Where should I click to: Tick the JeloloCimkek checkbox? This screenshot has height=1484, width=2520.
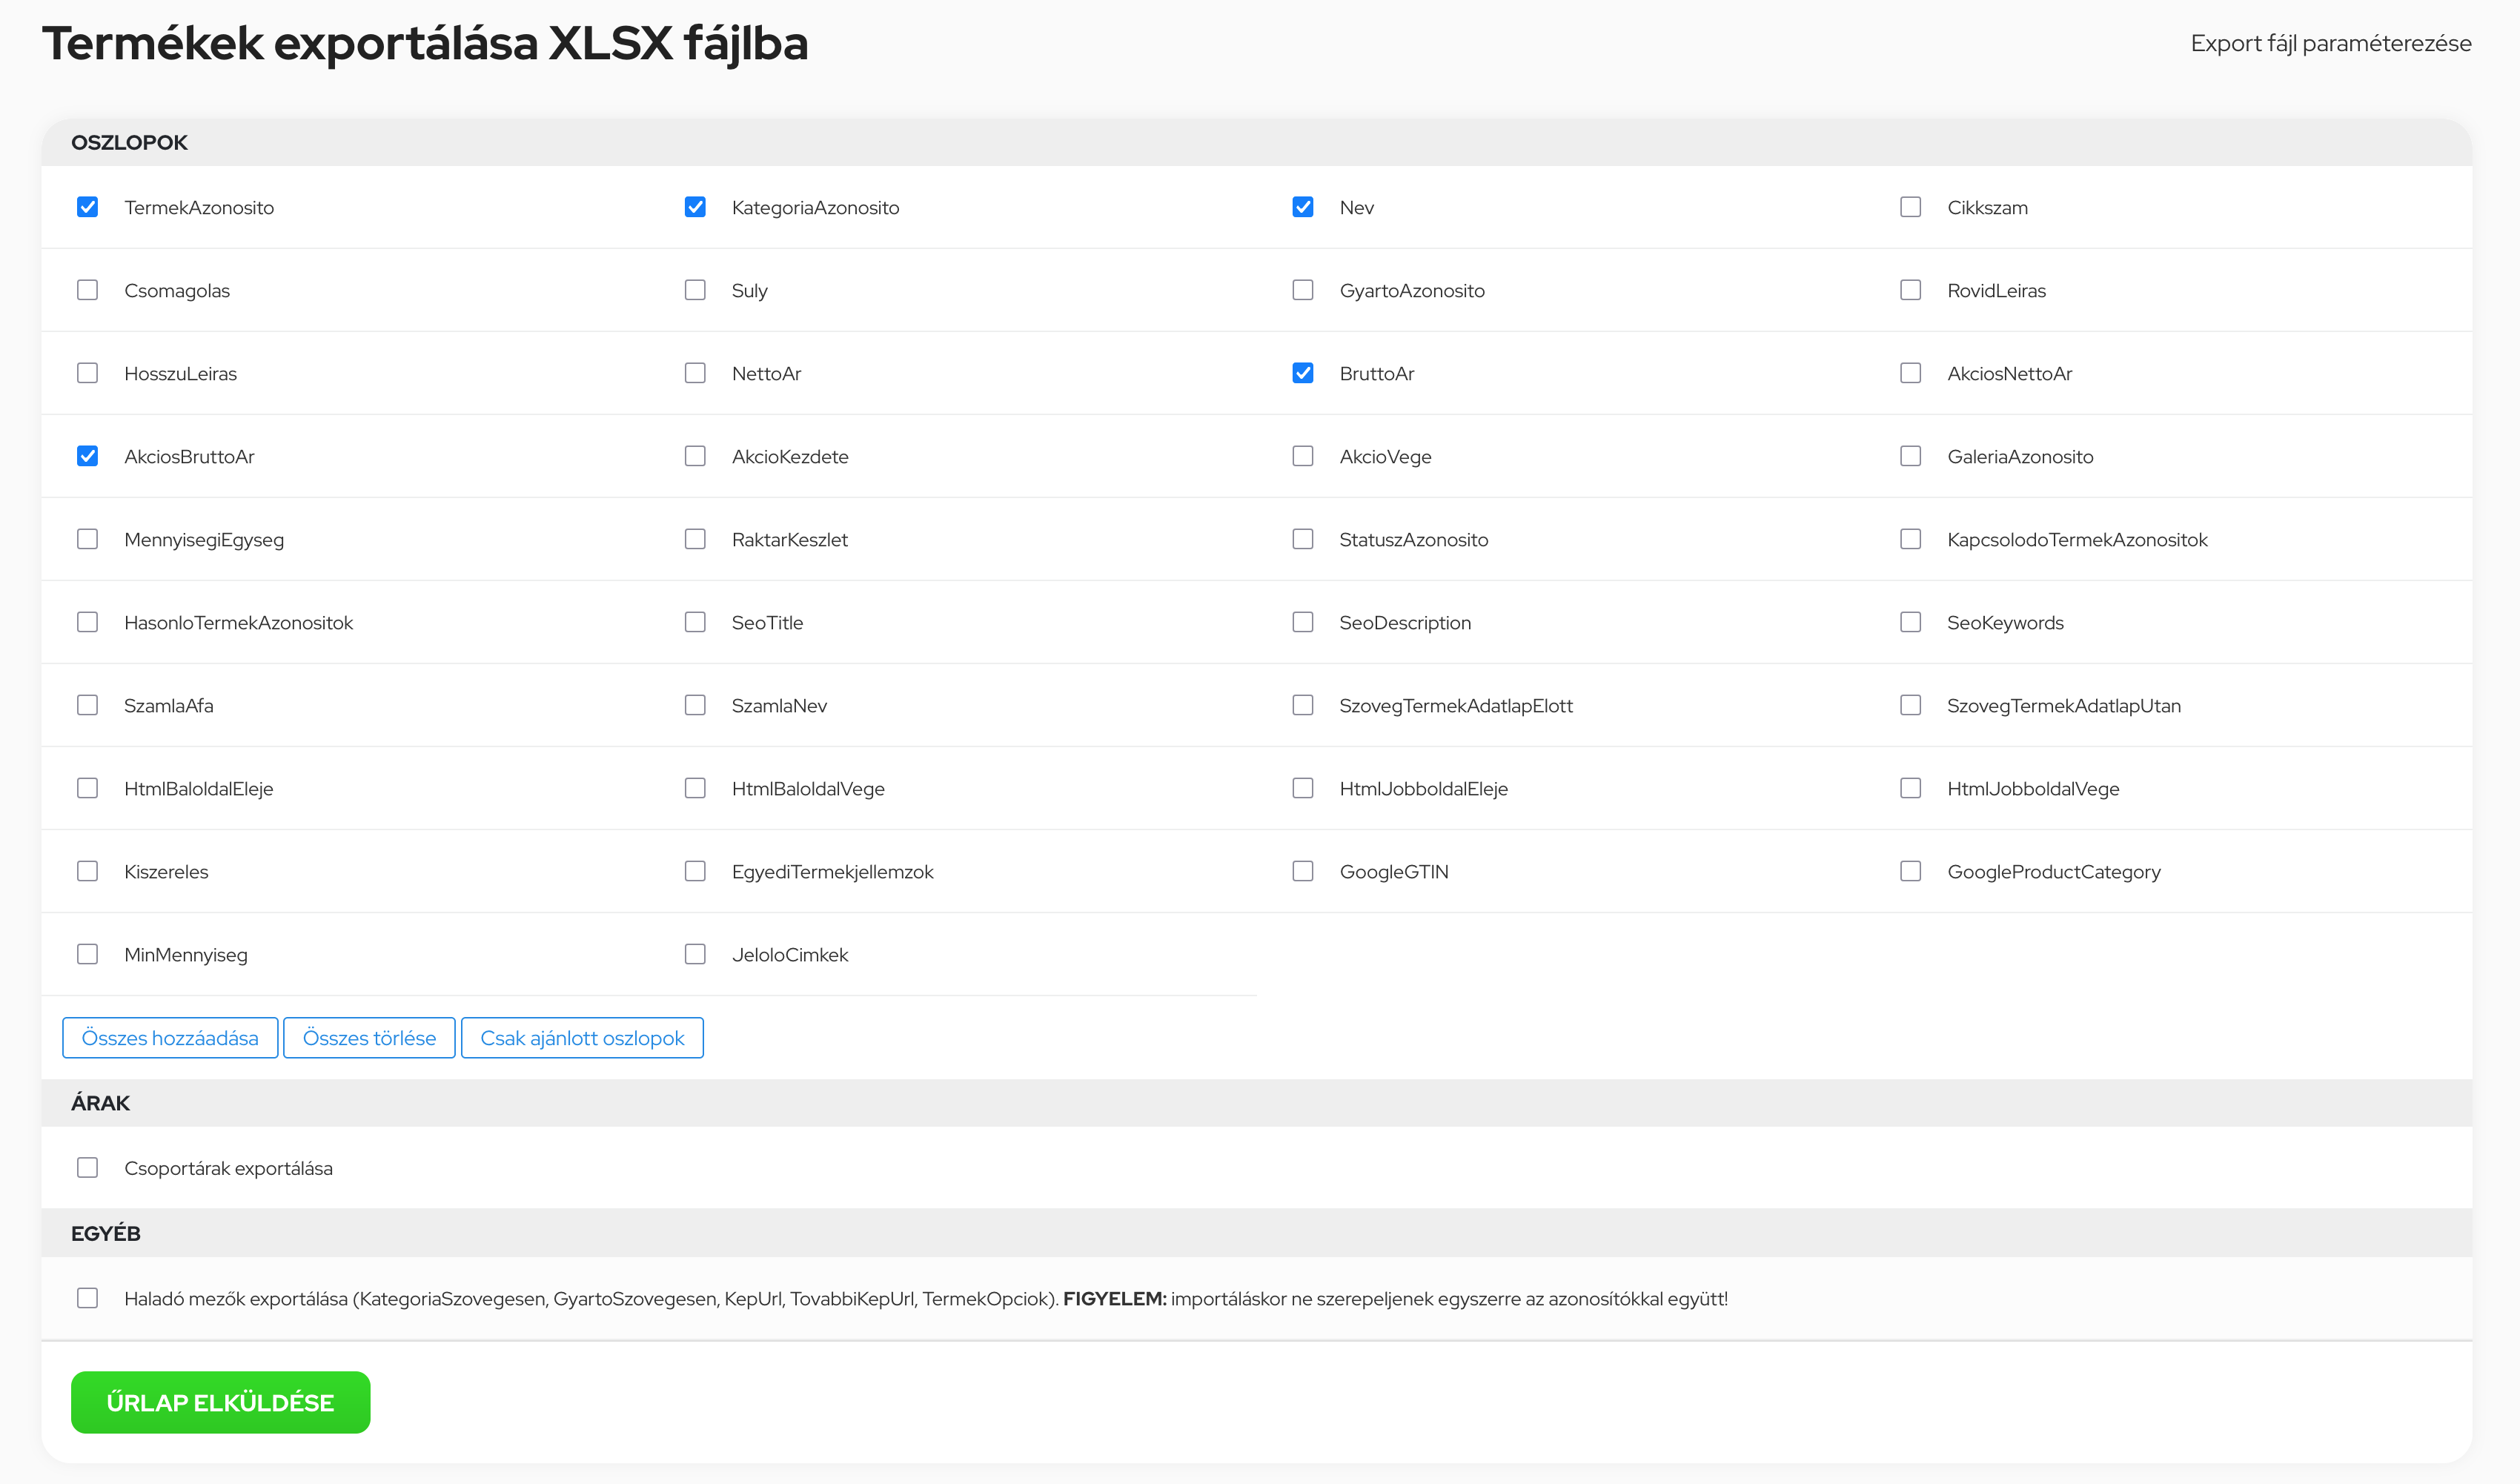695,954
